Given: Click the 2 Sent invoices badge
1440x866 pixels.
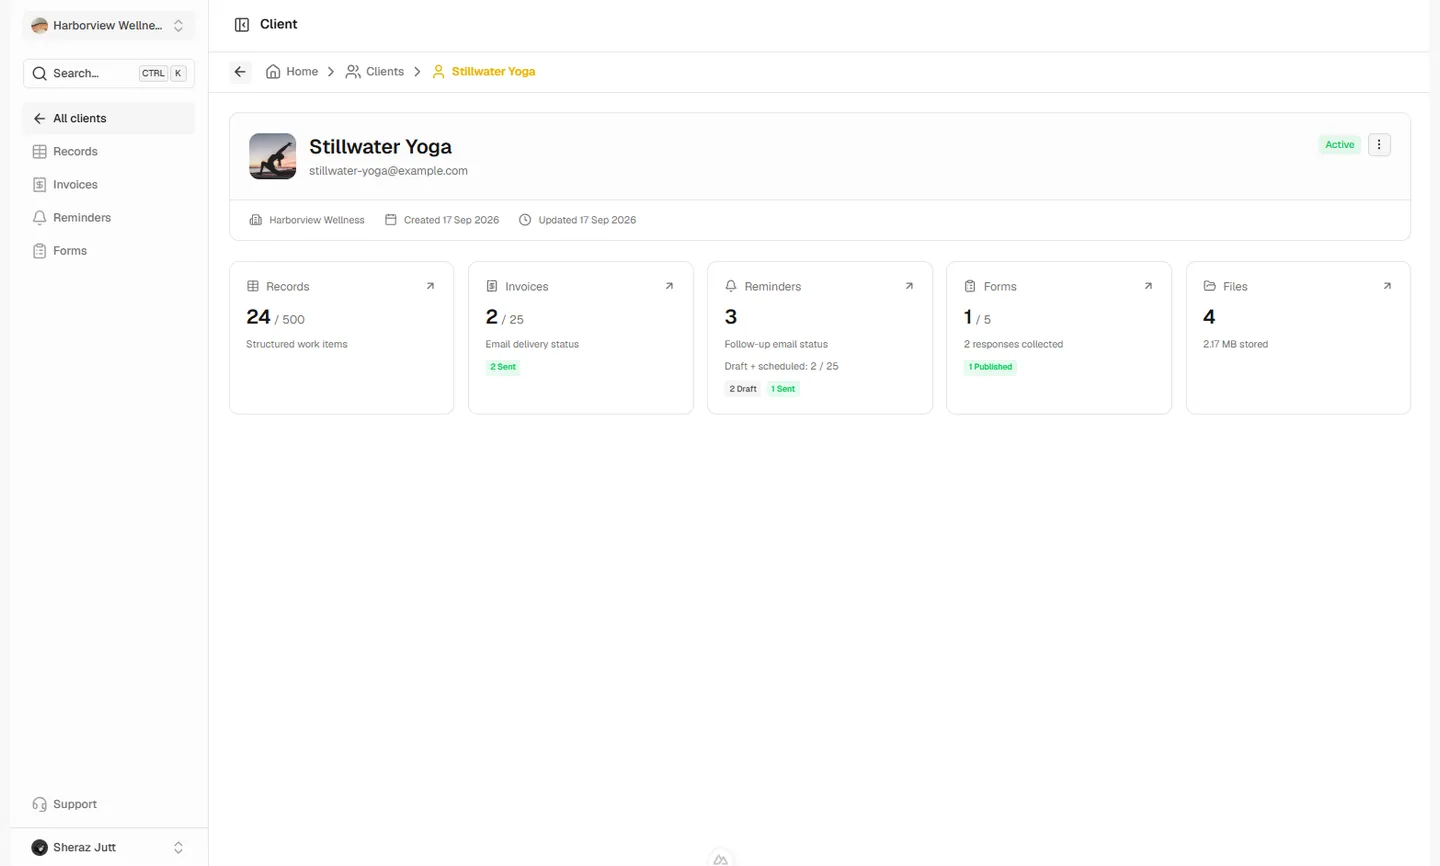Looking at the screenshot, I should [503, 367].
